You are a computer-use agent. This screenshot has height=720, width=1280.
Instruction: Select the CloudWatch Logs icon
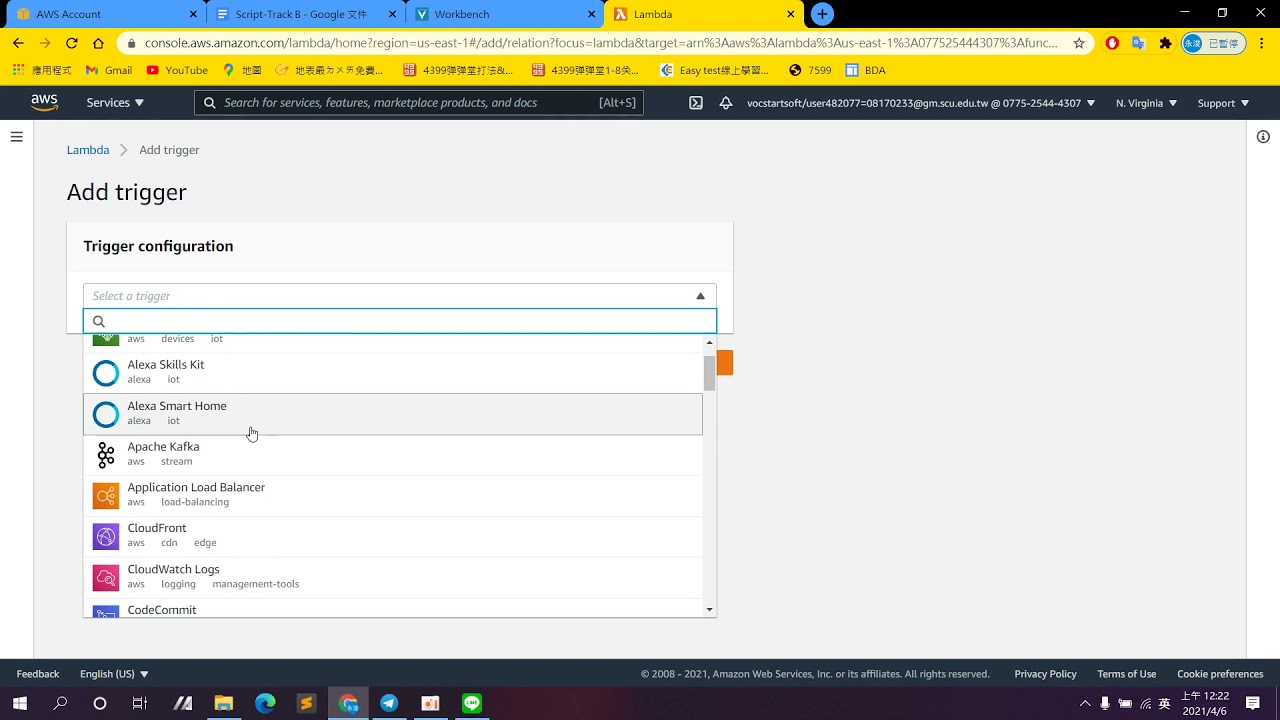click(x=106, y=578)
